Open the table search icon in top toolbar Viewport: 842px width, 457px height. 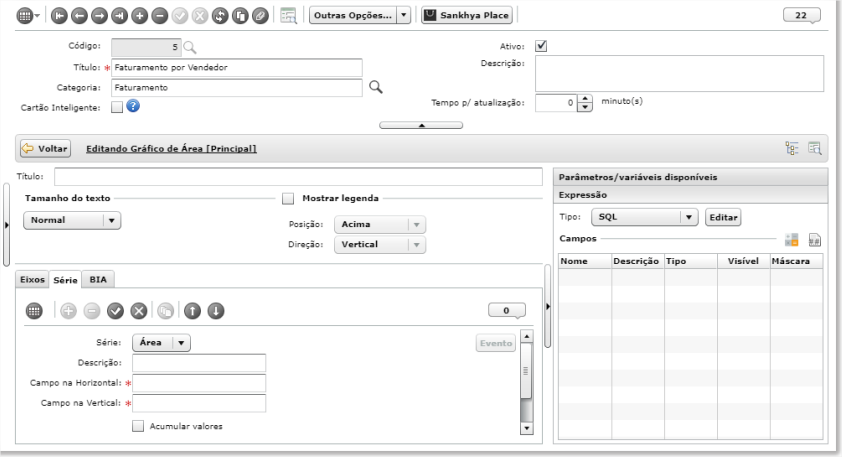point(288,16)
